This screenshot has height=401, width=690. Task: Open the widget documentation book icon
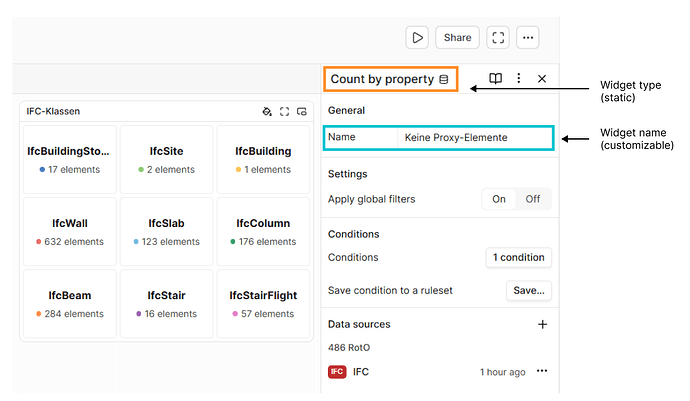point(495,78)
